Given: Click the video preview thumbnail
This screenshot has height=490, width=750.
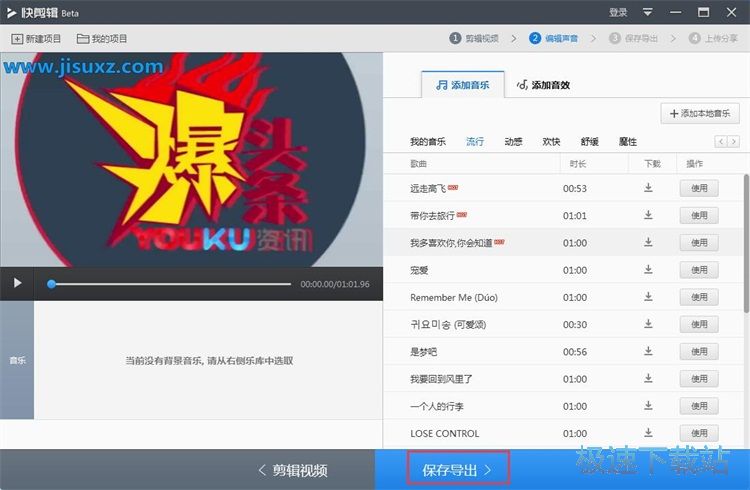Looking at the screenshot, I should point(191,160).
